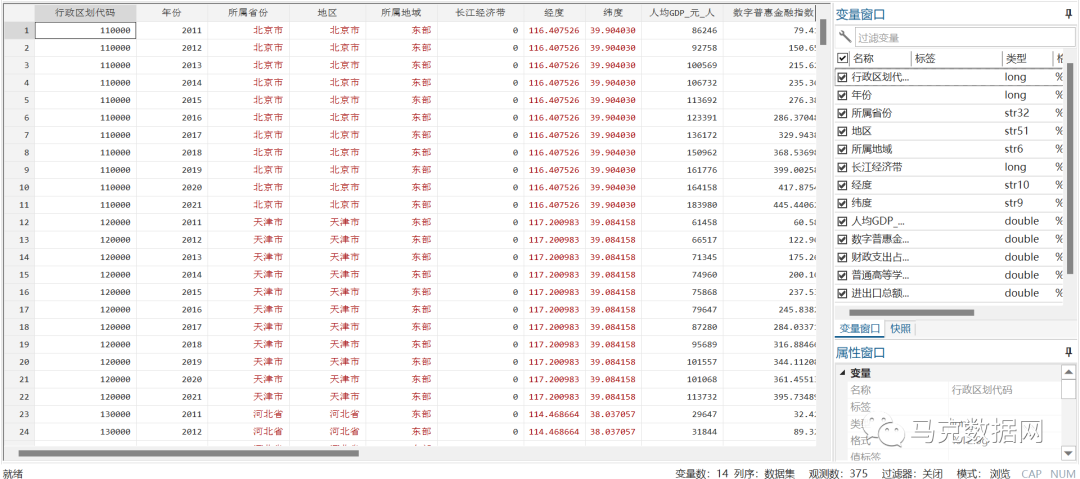Click the 行政区划代码 cell in row 1
The image size is (1080, 479).
85,30
